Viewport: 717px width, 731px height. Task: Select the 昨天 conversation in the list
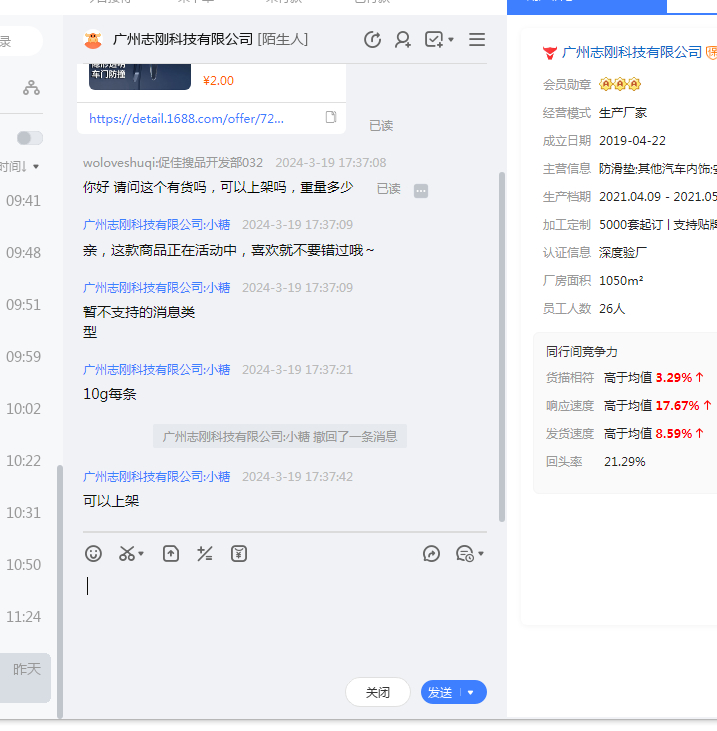point(26,670)
